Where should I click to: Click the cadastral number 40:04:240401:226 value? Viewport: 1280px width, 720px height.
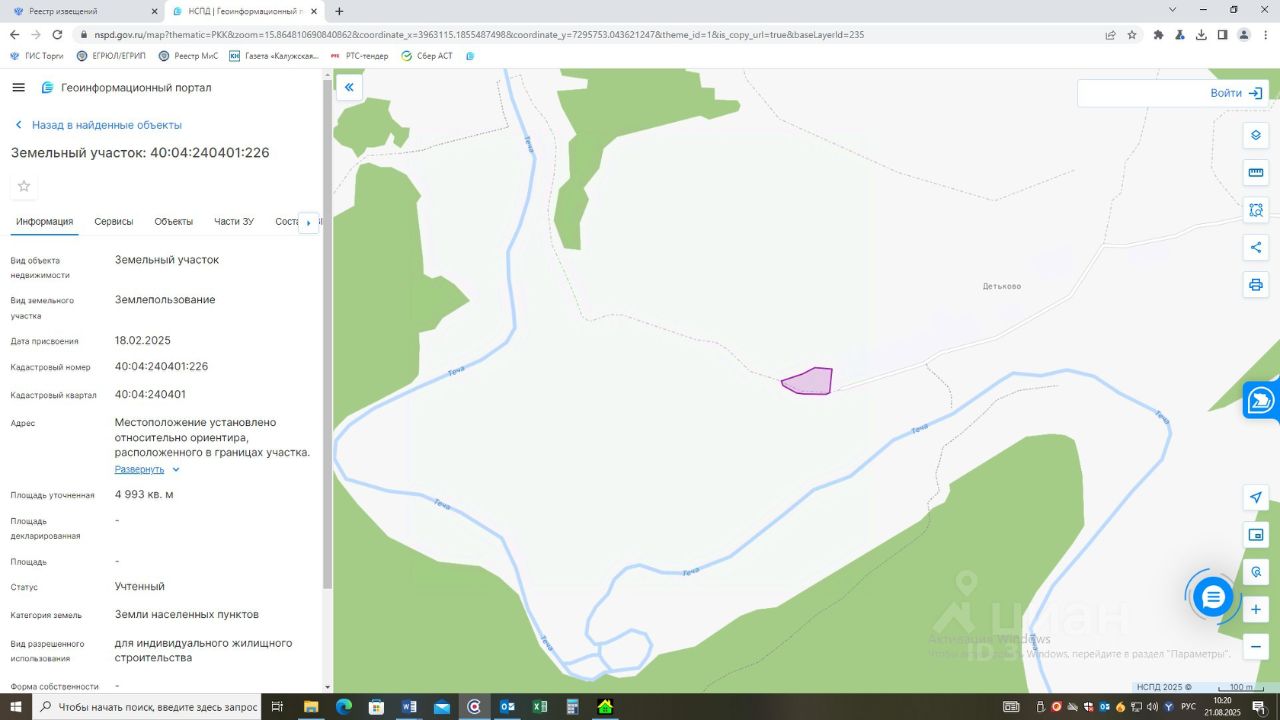coord(162,366)
